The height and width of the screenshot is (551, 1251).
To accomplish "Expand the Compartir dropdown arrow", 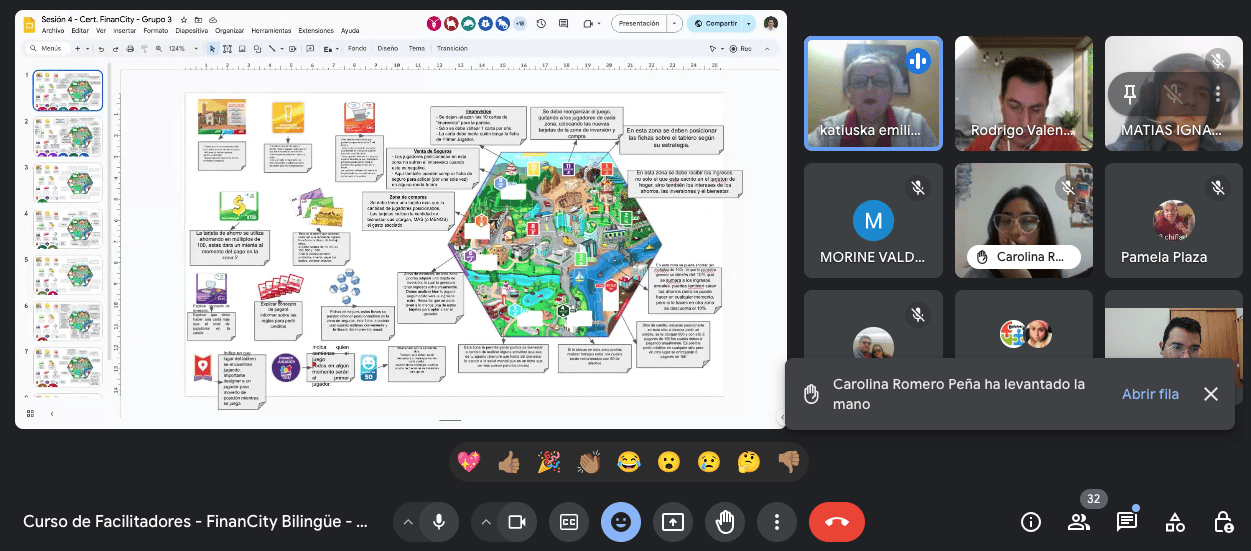I will [x=749, y=23].
